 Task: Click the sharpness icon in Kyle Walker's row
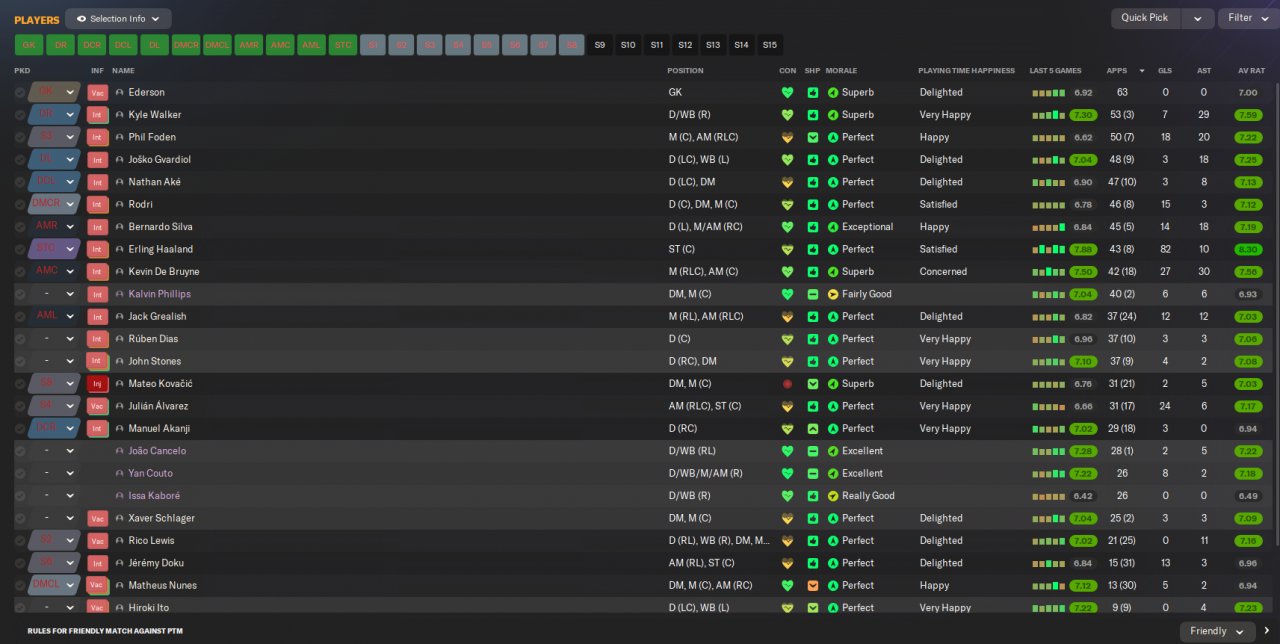[813, 115]
